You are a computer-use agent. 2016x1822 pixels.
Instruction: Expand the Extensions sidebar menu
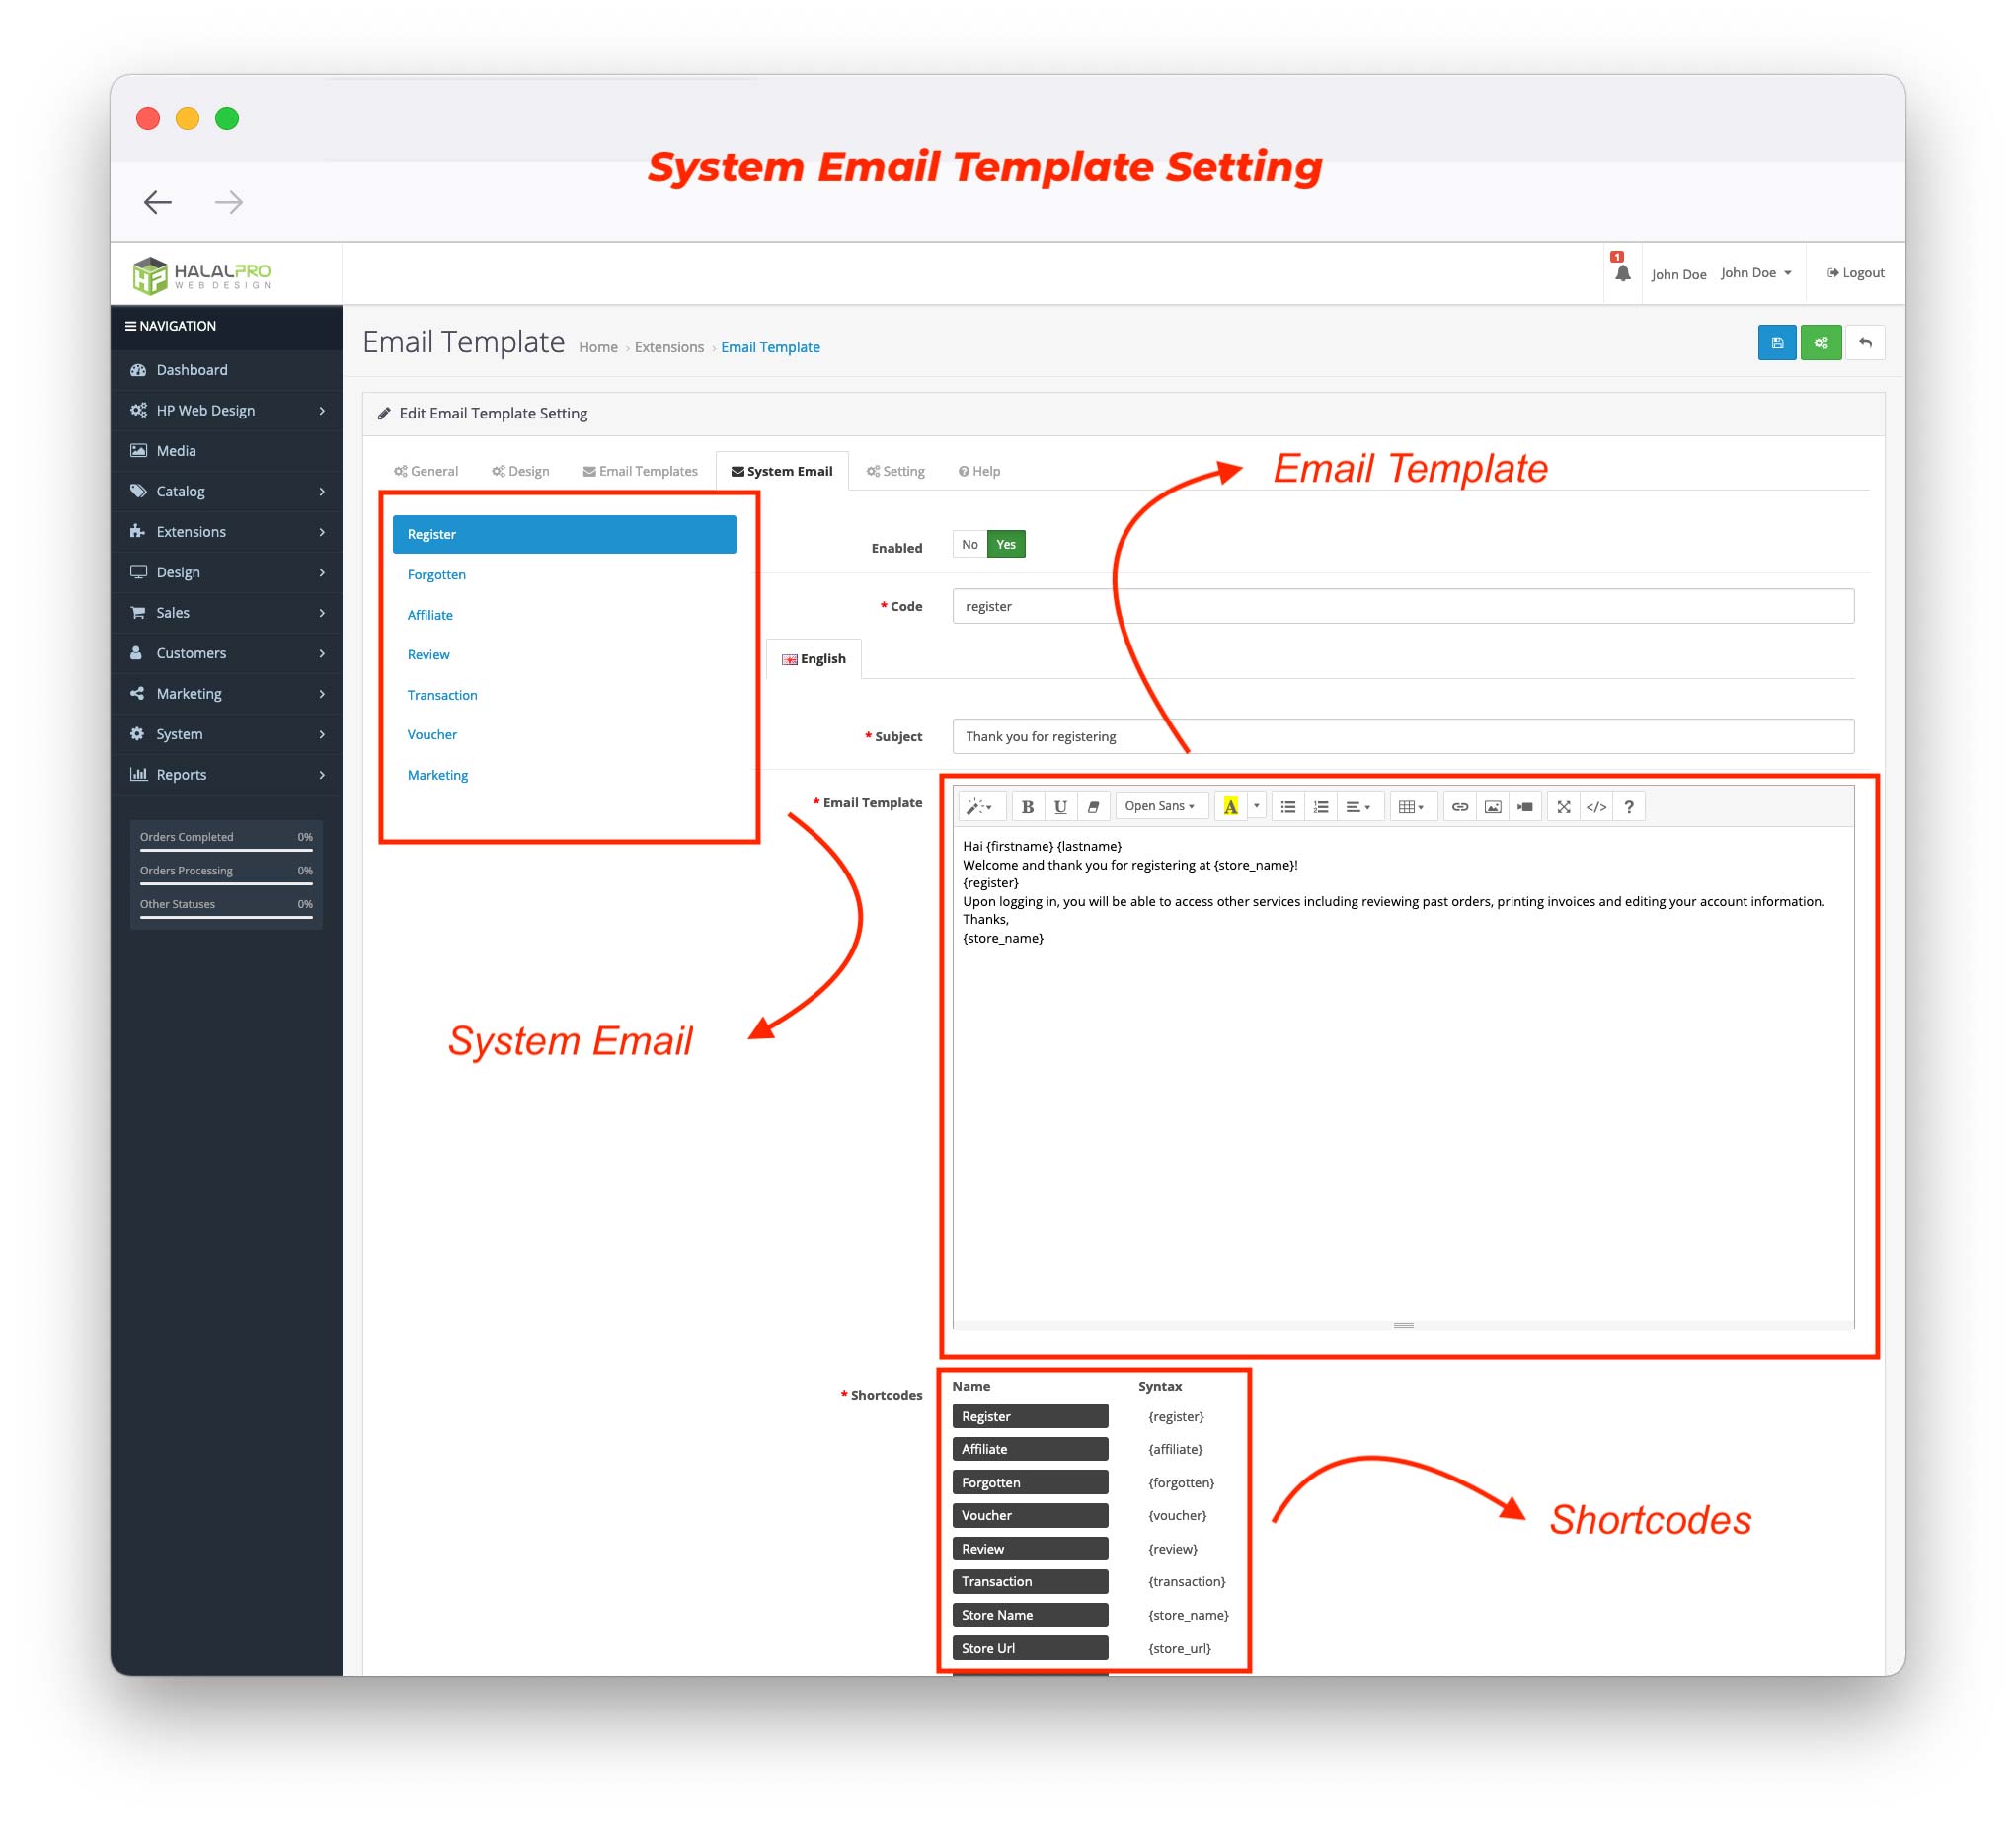pyautogui.click(x=226, y=532)
